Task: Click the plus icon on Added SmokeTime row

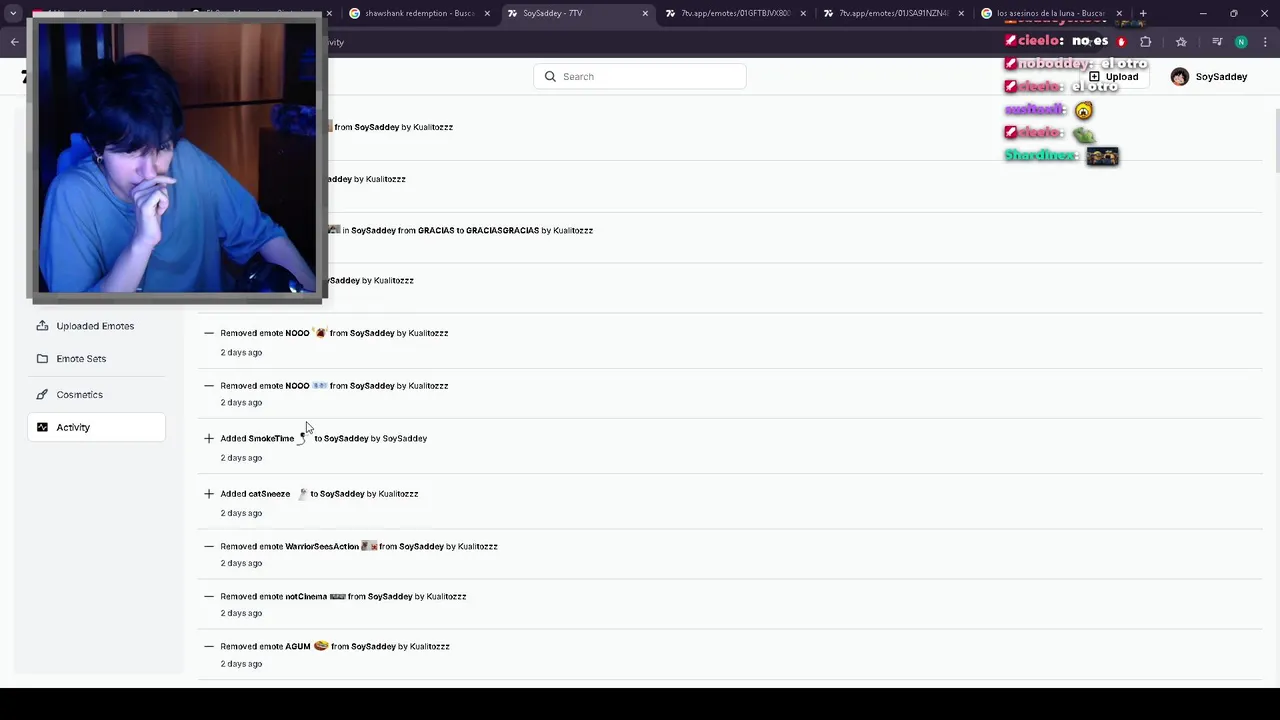Action: [209, 438]
